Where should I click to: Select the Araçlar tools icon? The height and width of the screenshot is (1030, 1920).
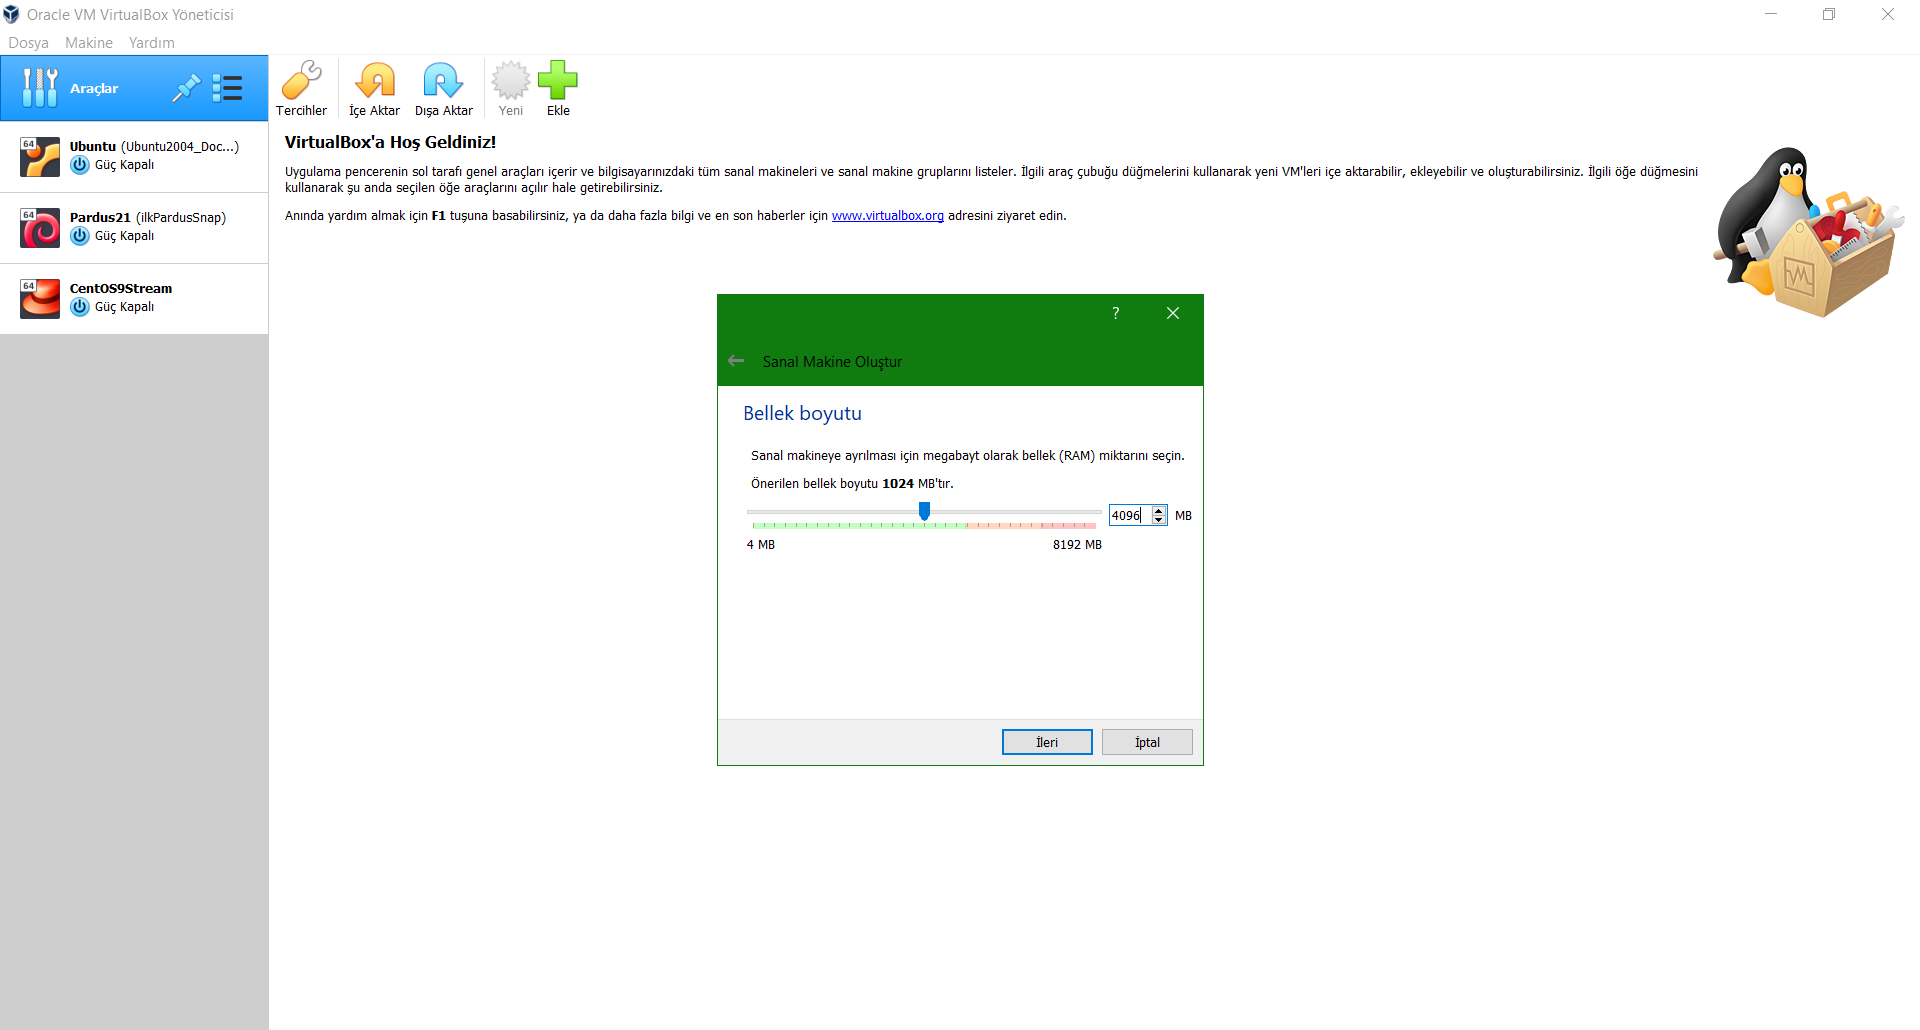[40, 88]
